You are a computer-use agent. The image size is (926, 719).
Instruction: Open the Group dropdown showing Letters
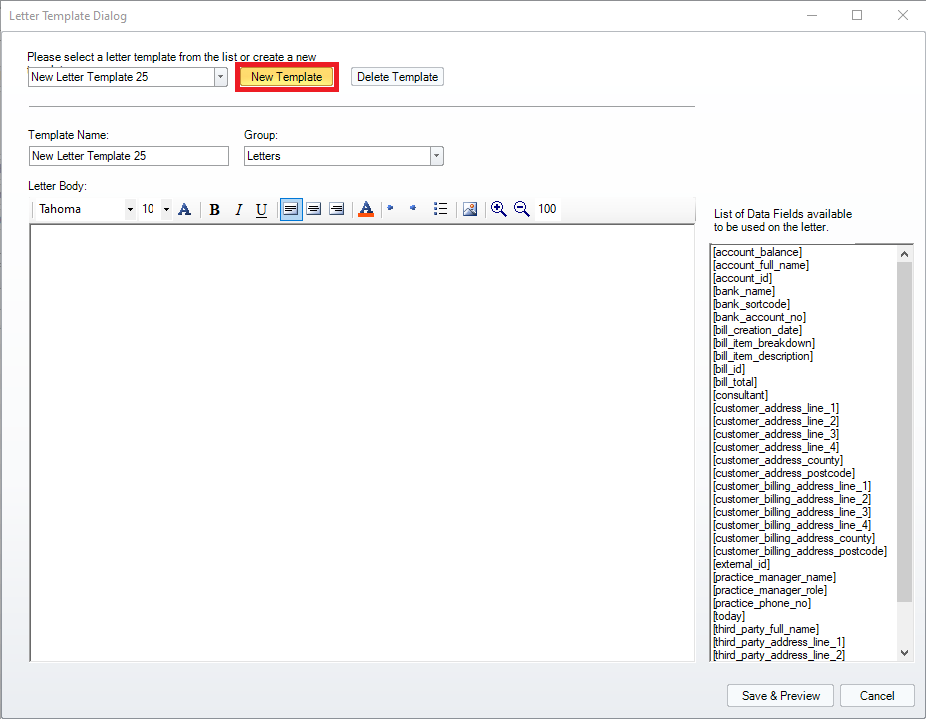(x=436, y=156)
